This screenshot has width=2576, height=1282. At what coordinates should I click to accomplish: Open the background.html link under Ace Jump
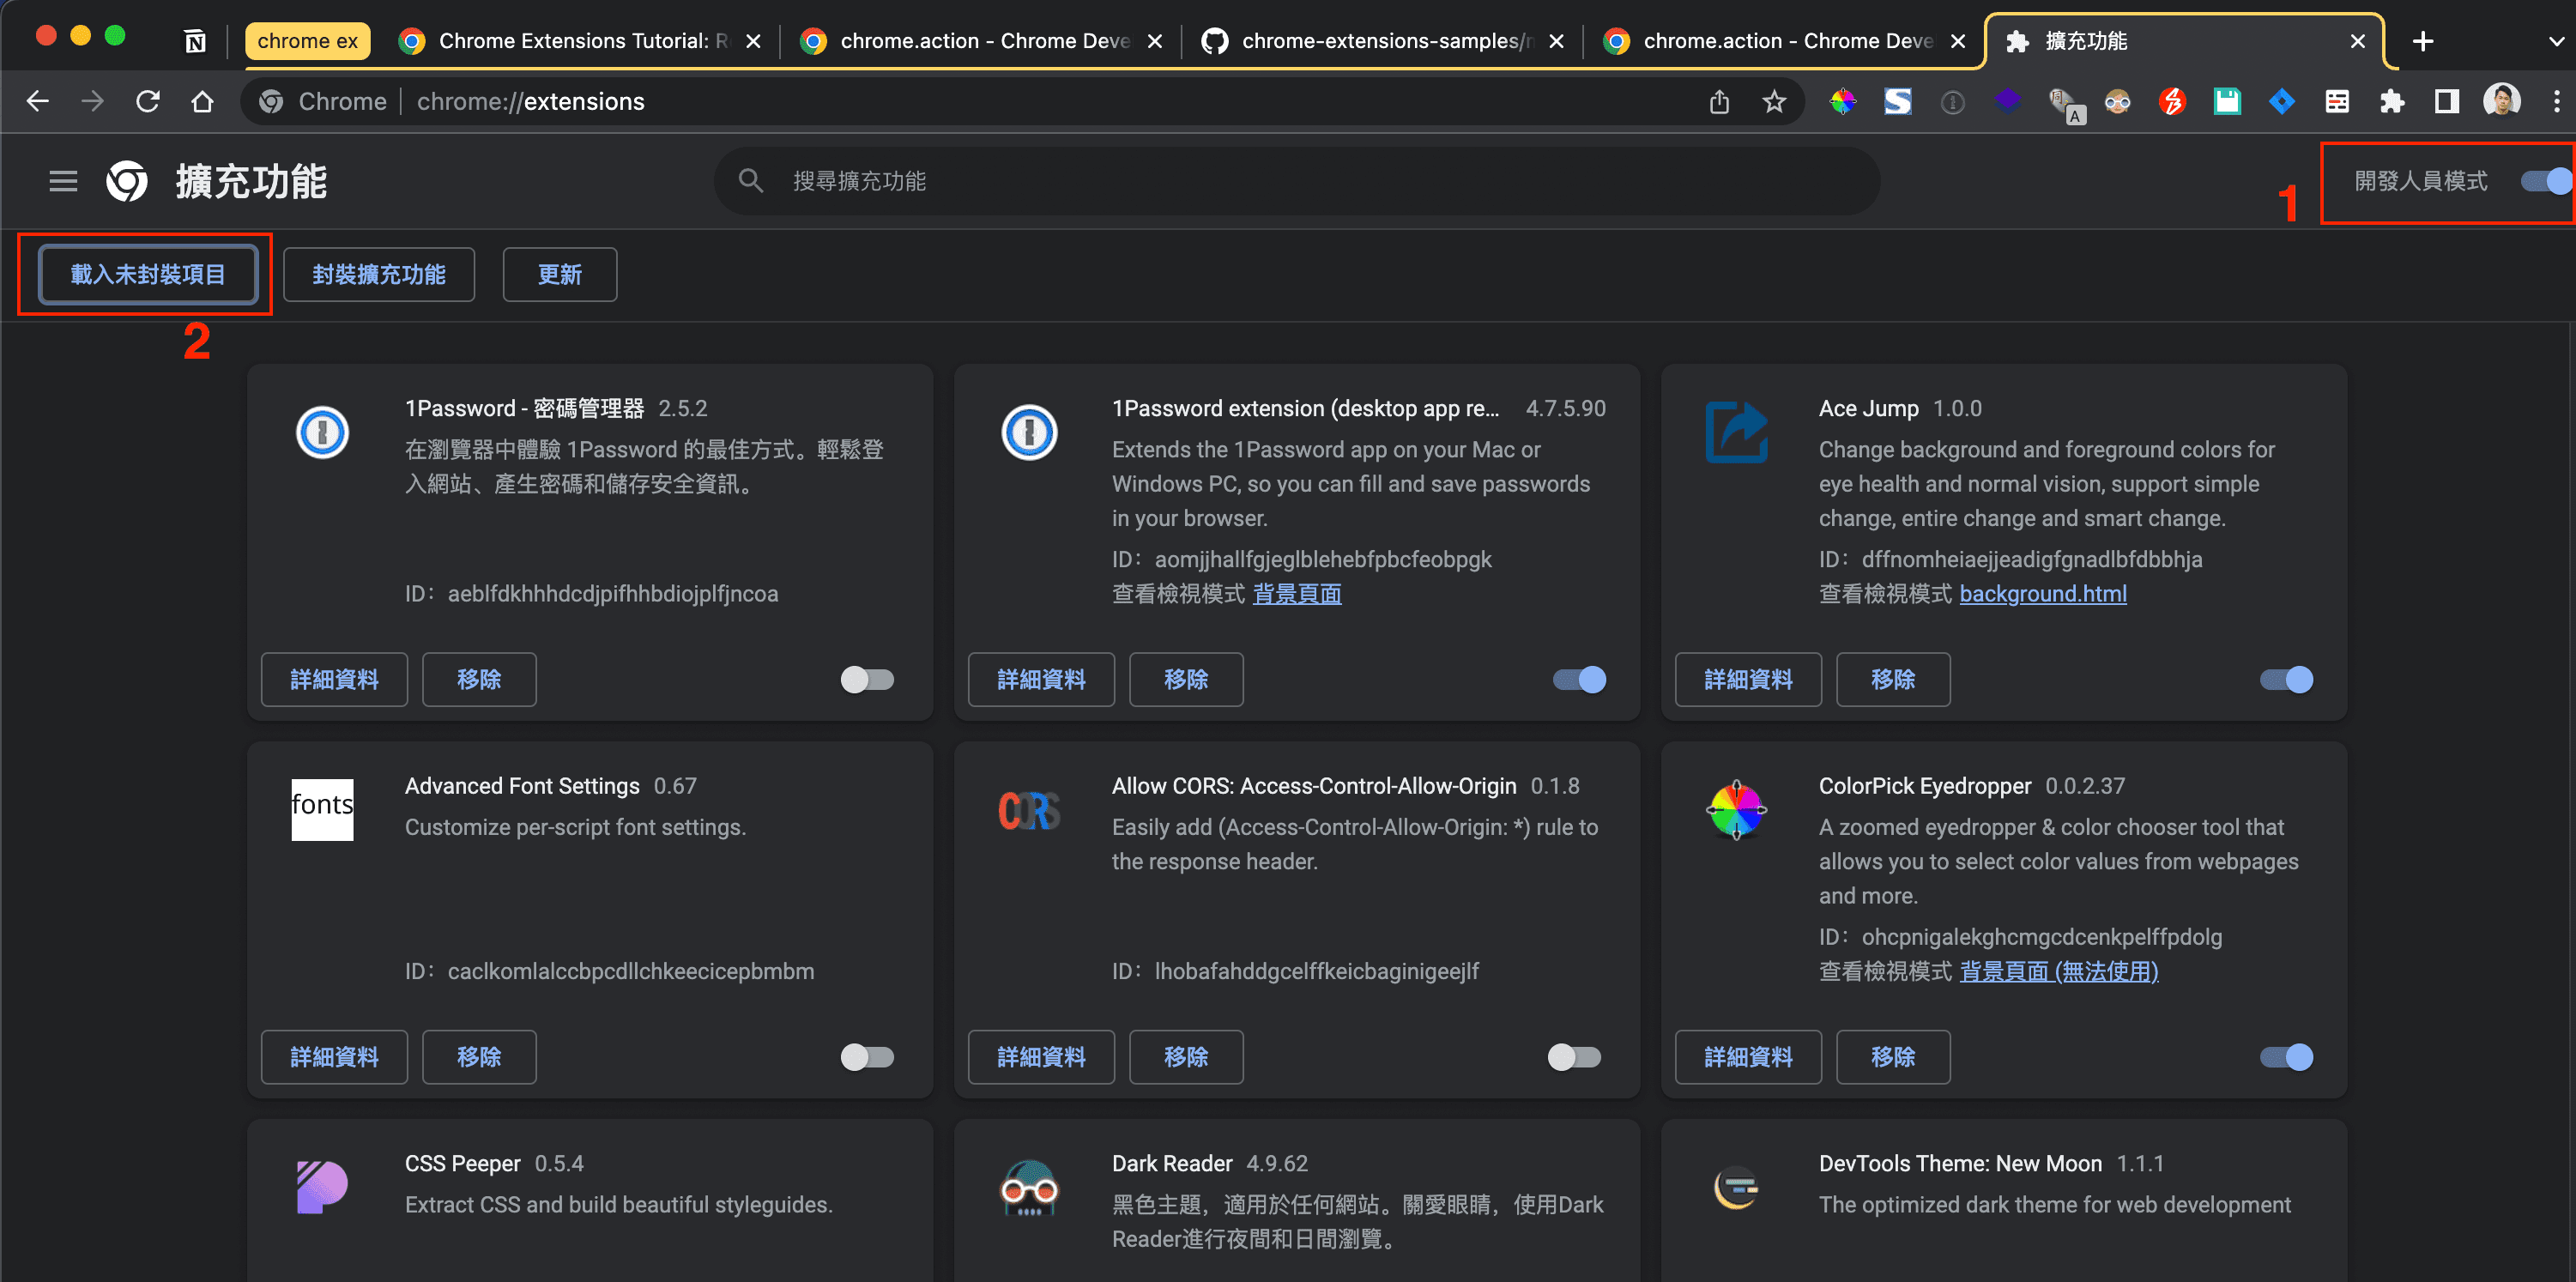tap(2042, 594)
